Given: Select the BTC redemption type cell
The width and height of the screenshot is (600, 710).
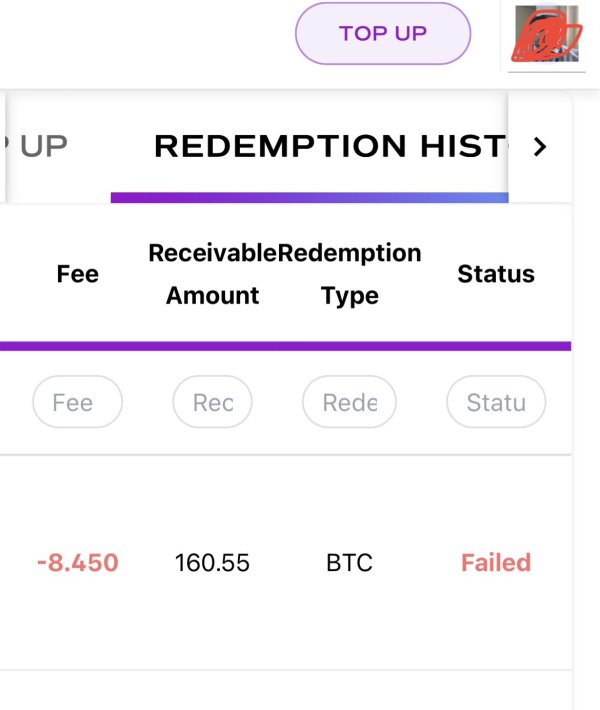Looking at the screenshot, I should click(x=349, y=563).
